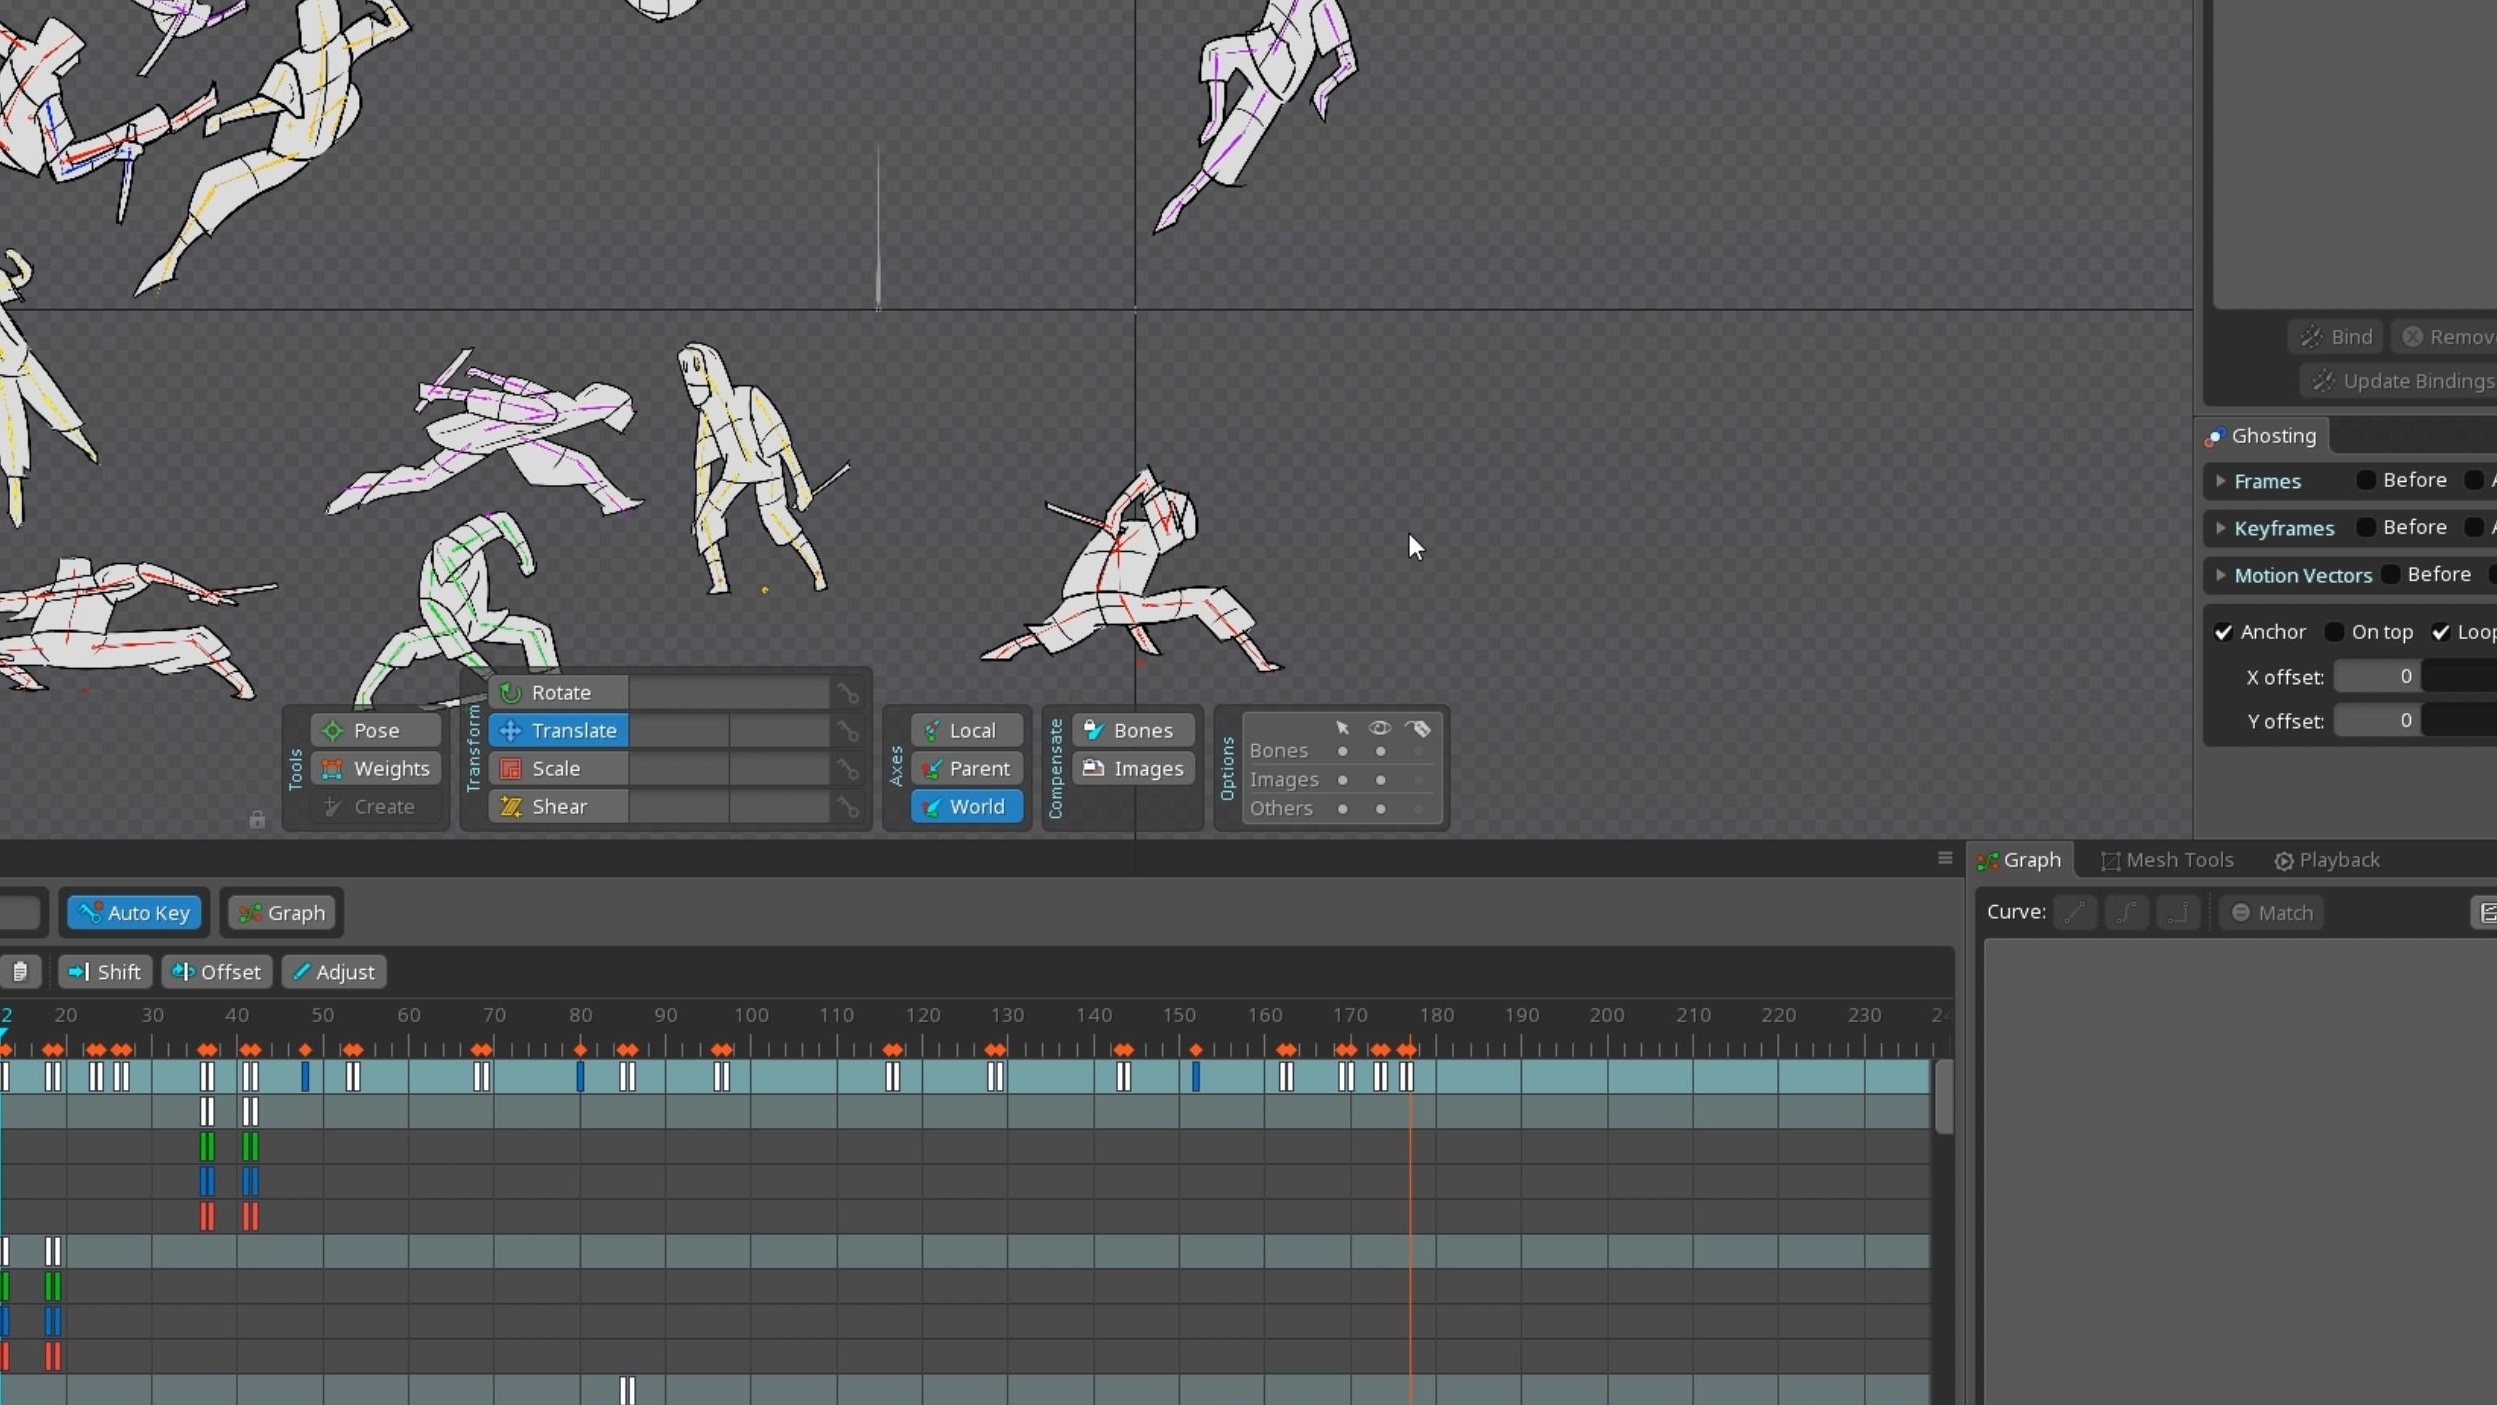Screen dimensions: 2497x1405
Task: Switch axes to Parent
Action: [966, 768]
